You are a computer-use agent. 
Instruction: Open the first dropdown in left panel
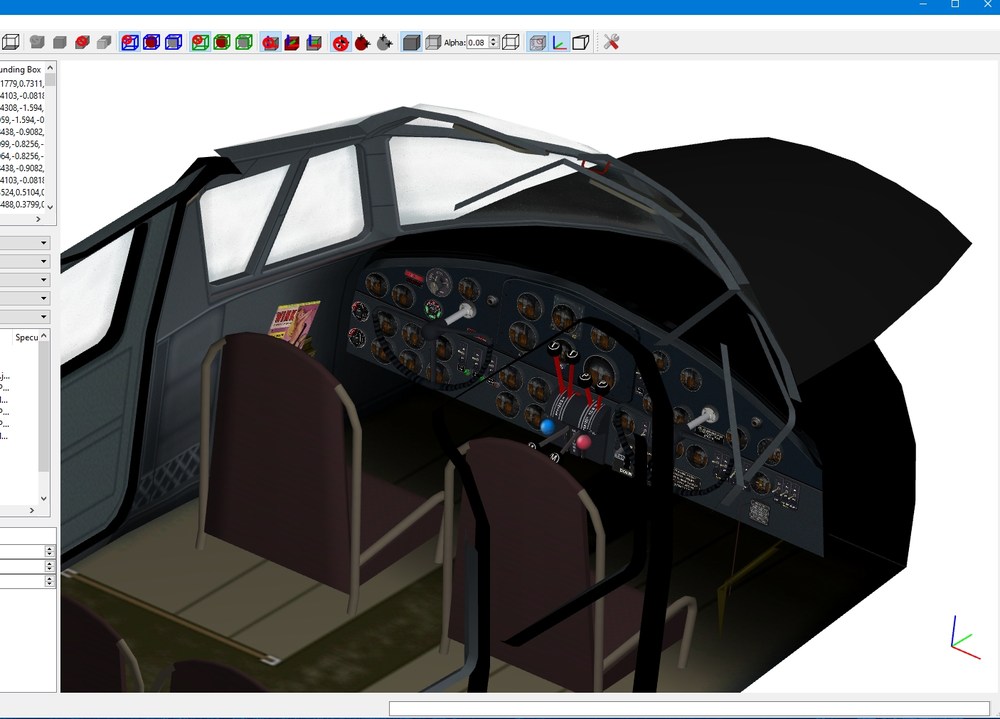click(x=25, y=243)
